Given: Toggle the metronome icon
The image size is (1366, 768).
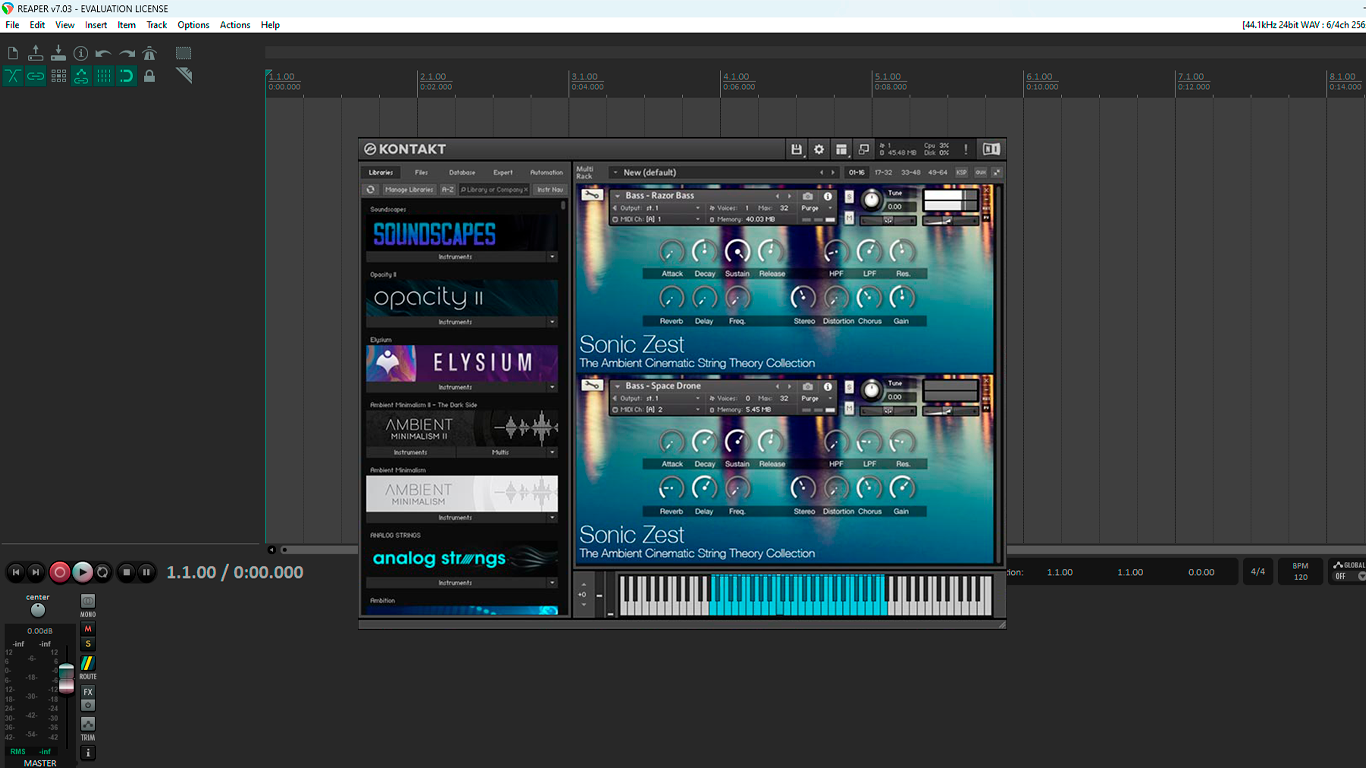Looking at the screenshot, I should point(149,53).
